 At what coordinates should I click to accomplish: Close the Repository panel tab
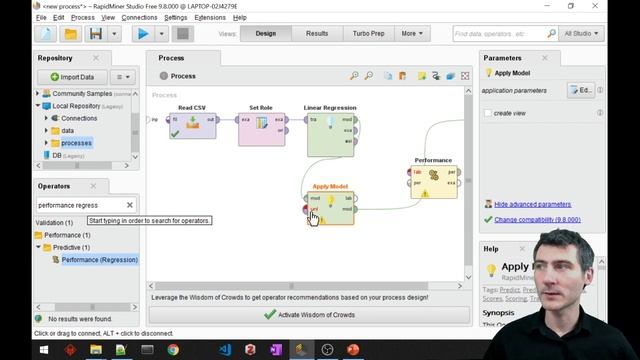click(96, 58)
